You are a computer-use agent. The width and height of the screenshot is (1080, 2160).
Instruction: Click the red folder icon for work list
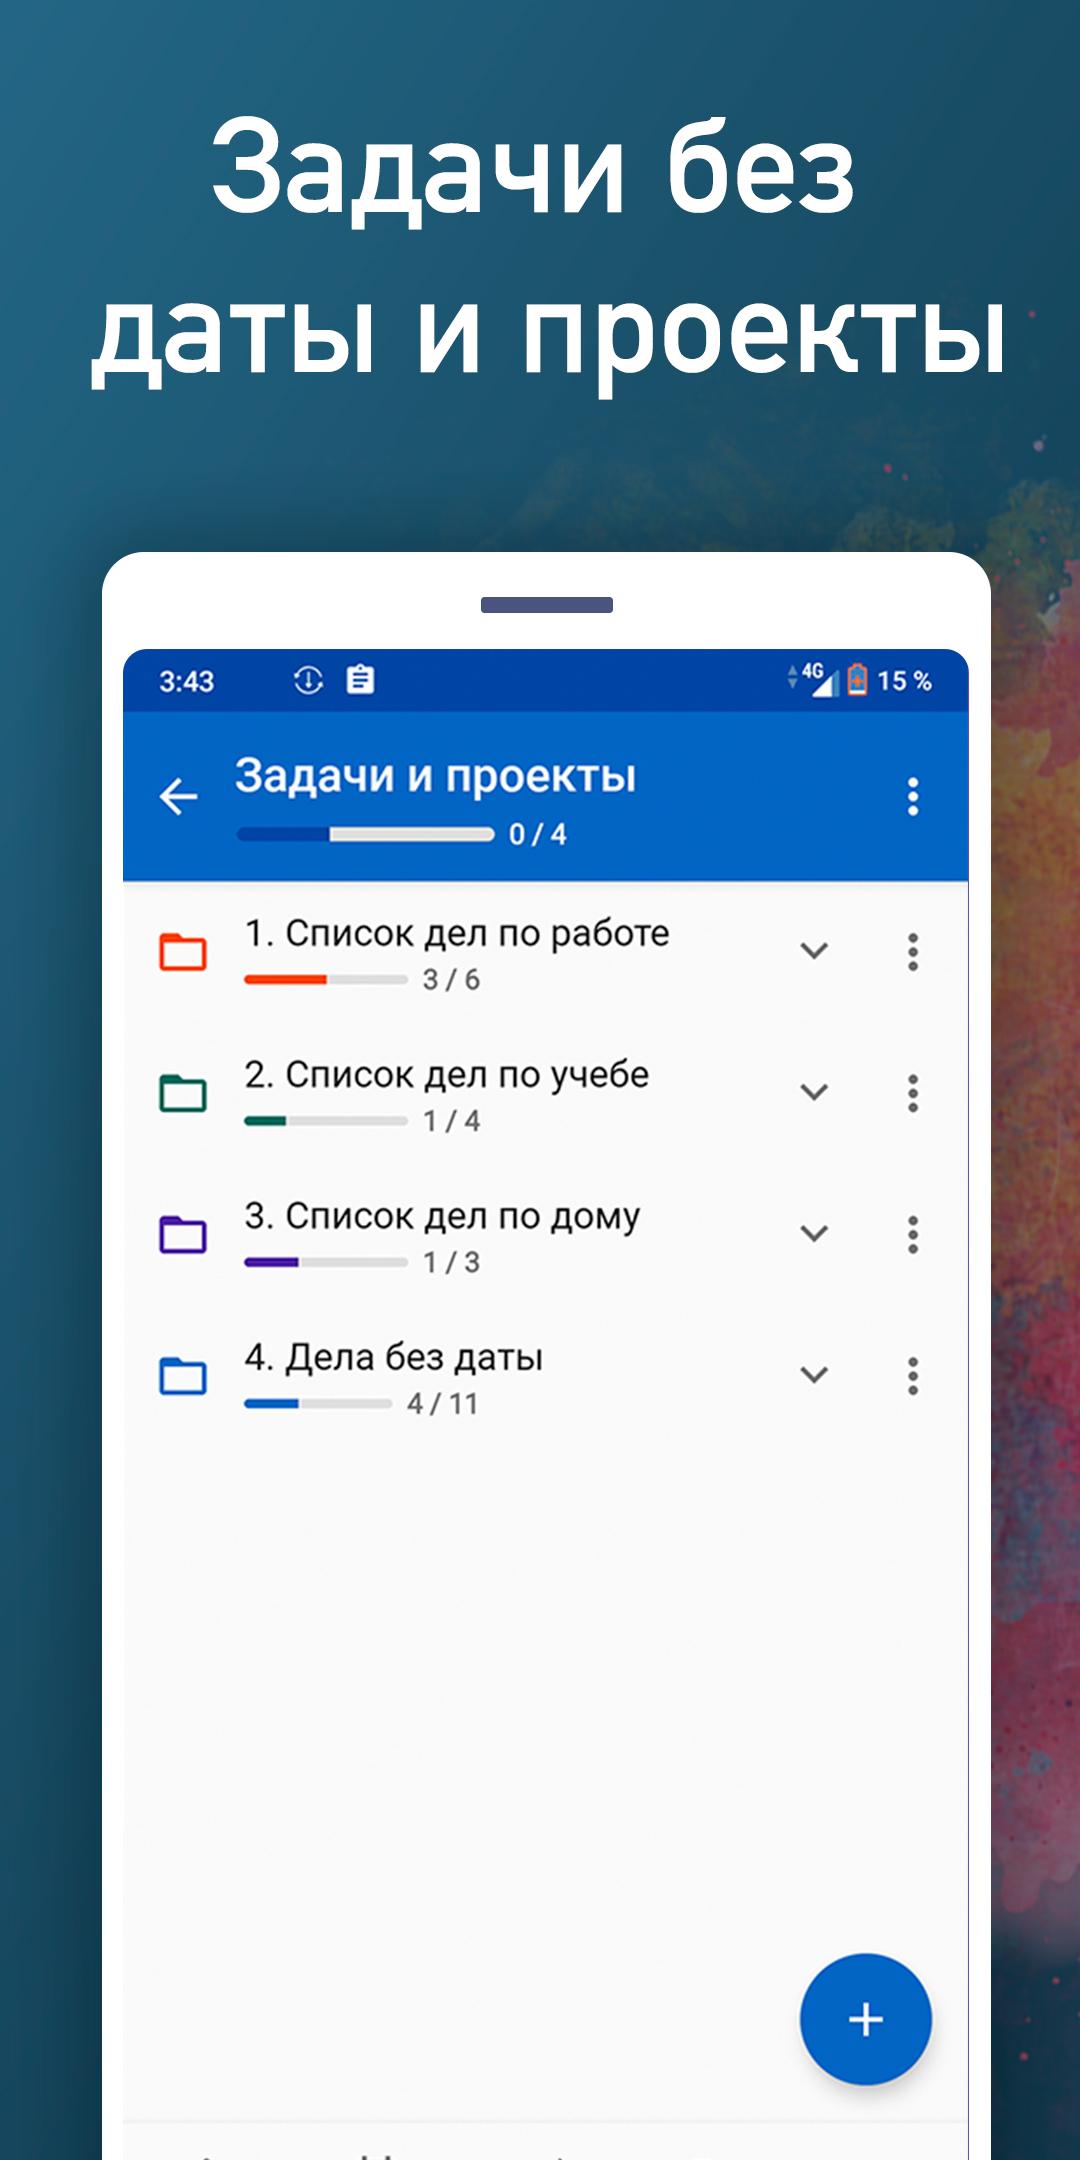pyautogui.click(x=183, y=952)
